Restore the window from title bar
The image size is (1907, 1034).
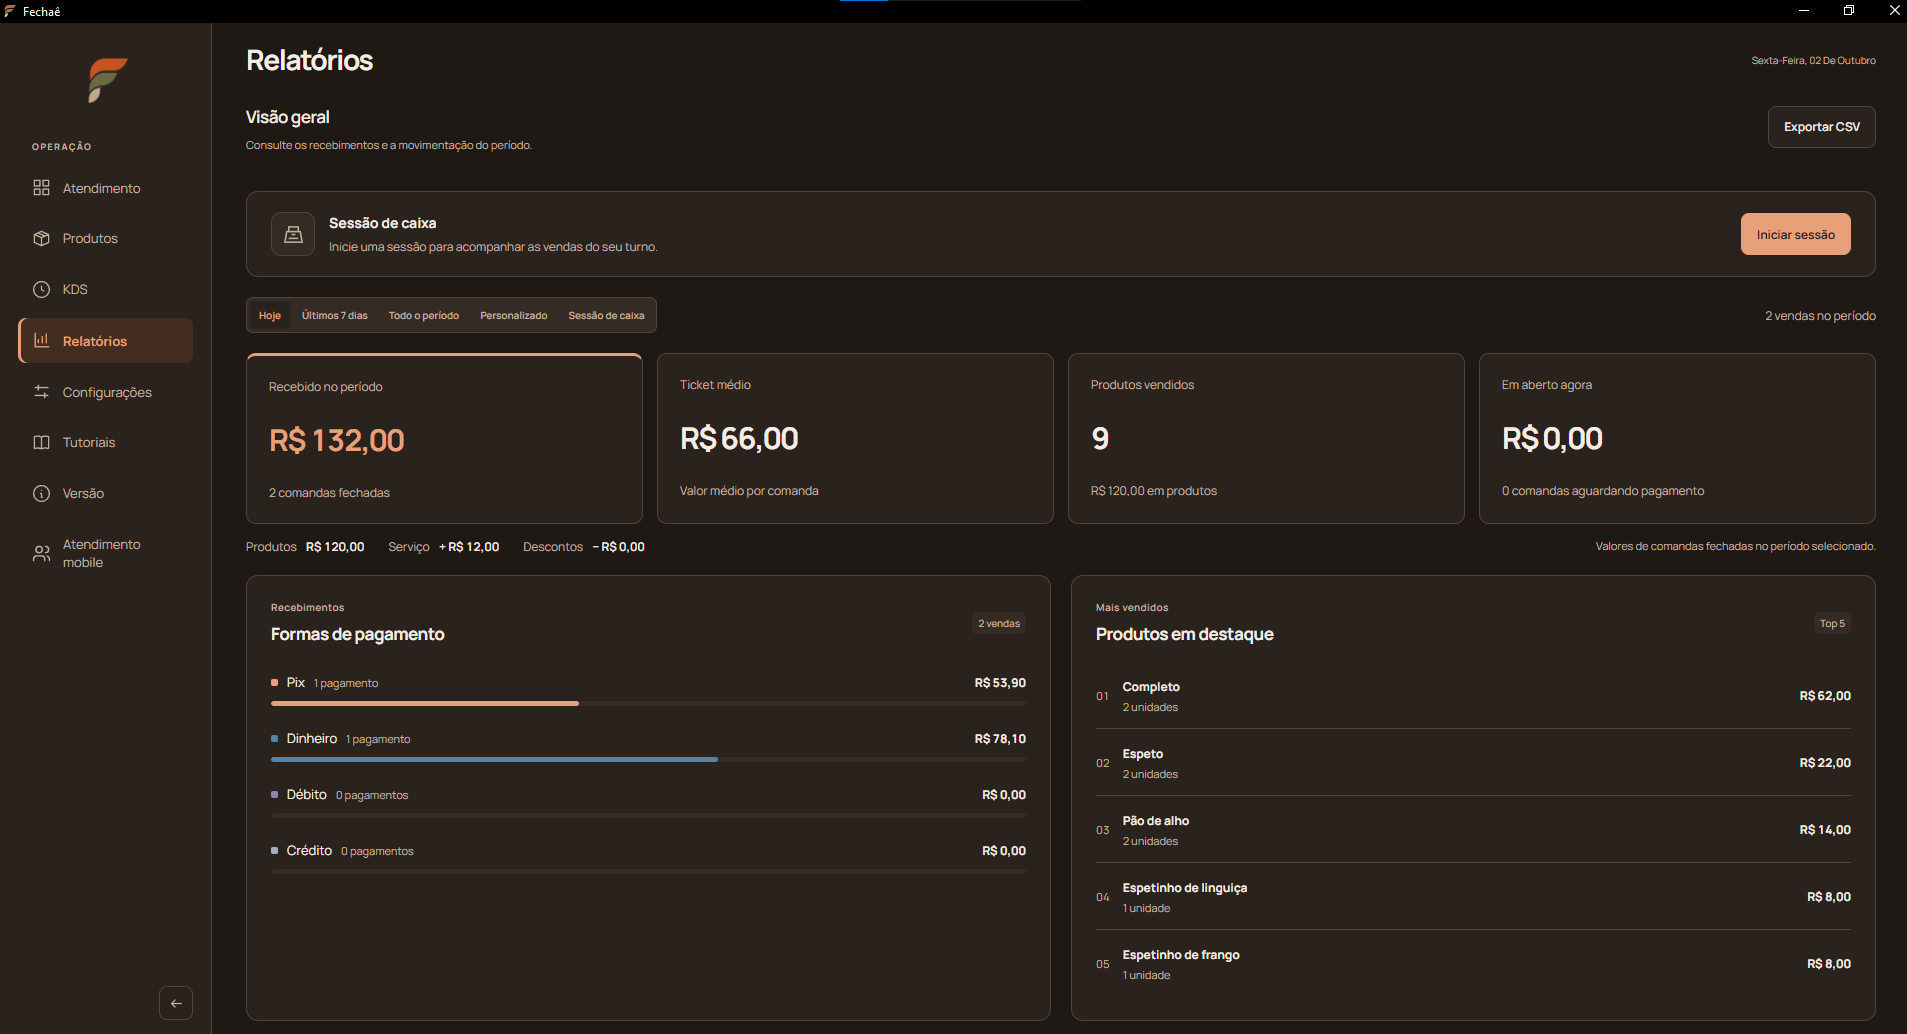tap(1849, 11)
